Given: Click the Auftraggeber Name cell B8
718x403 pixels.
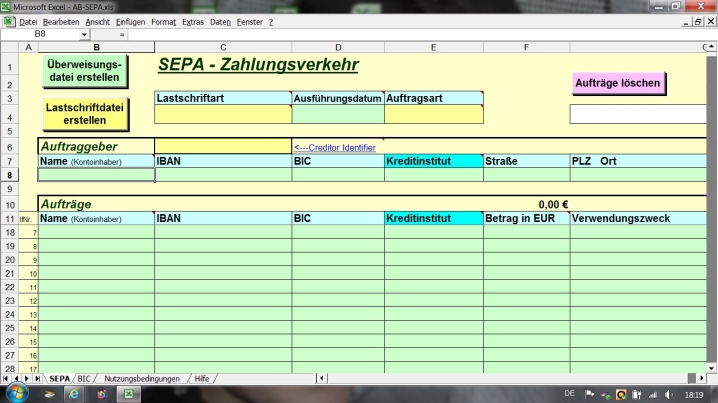Looking at the screenshot, I should coord(96,175).
